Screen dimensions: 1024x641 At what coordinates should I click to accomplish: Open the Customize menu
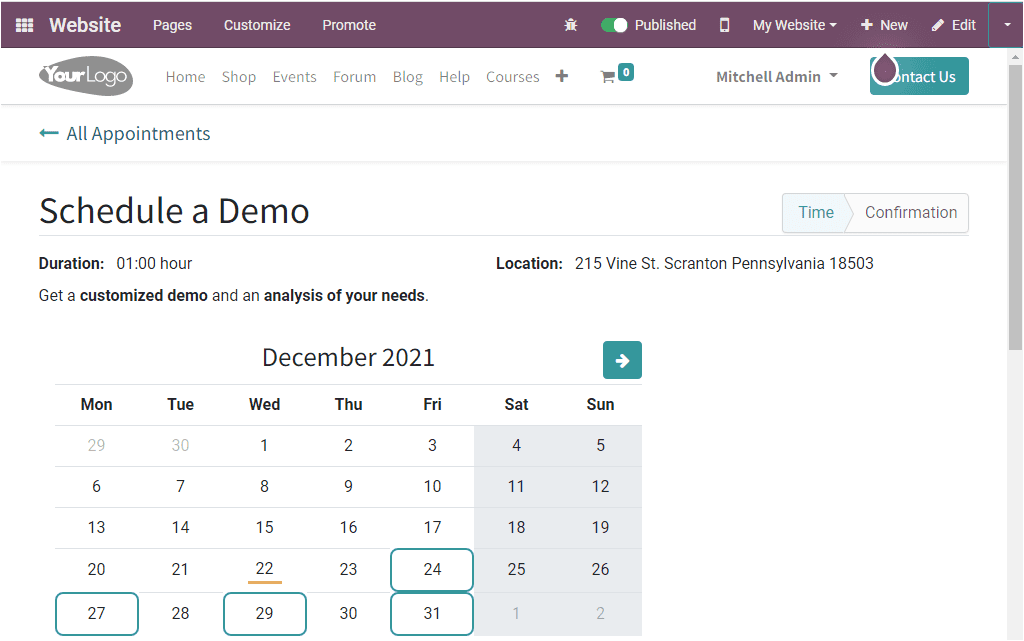pyautogui.click(x=256, y=24)
